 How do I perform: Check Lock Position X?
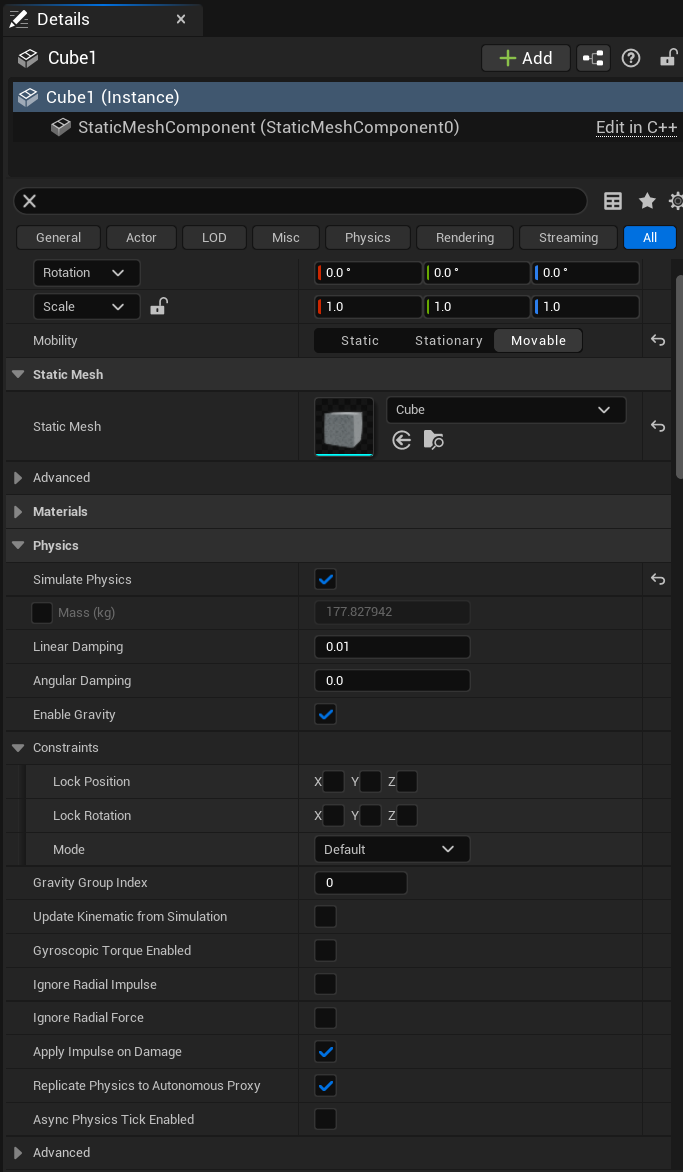click(333, 782)
